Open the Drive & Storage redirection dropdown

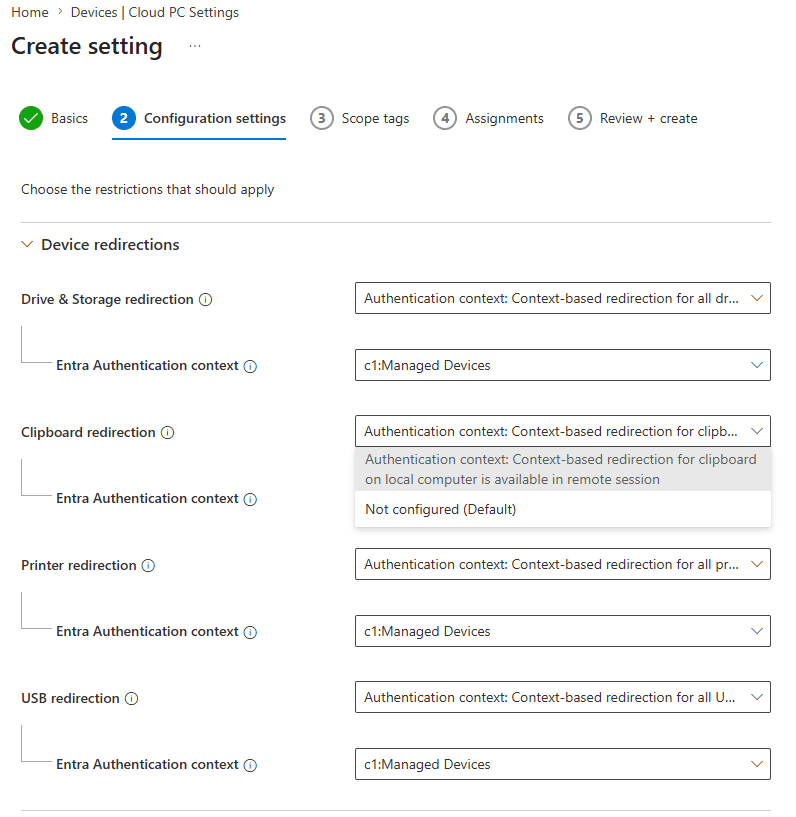(563, 298)
